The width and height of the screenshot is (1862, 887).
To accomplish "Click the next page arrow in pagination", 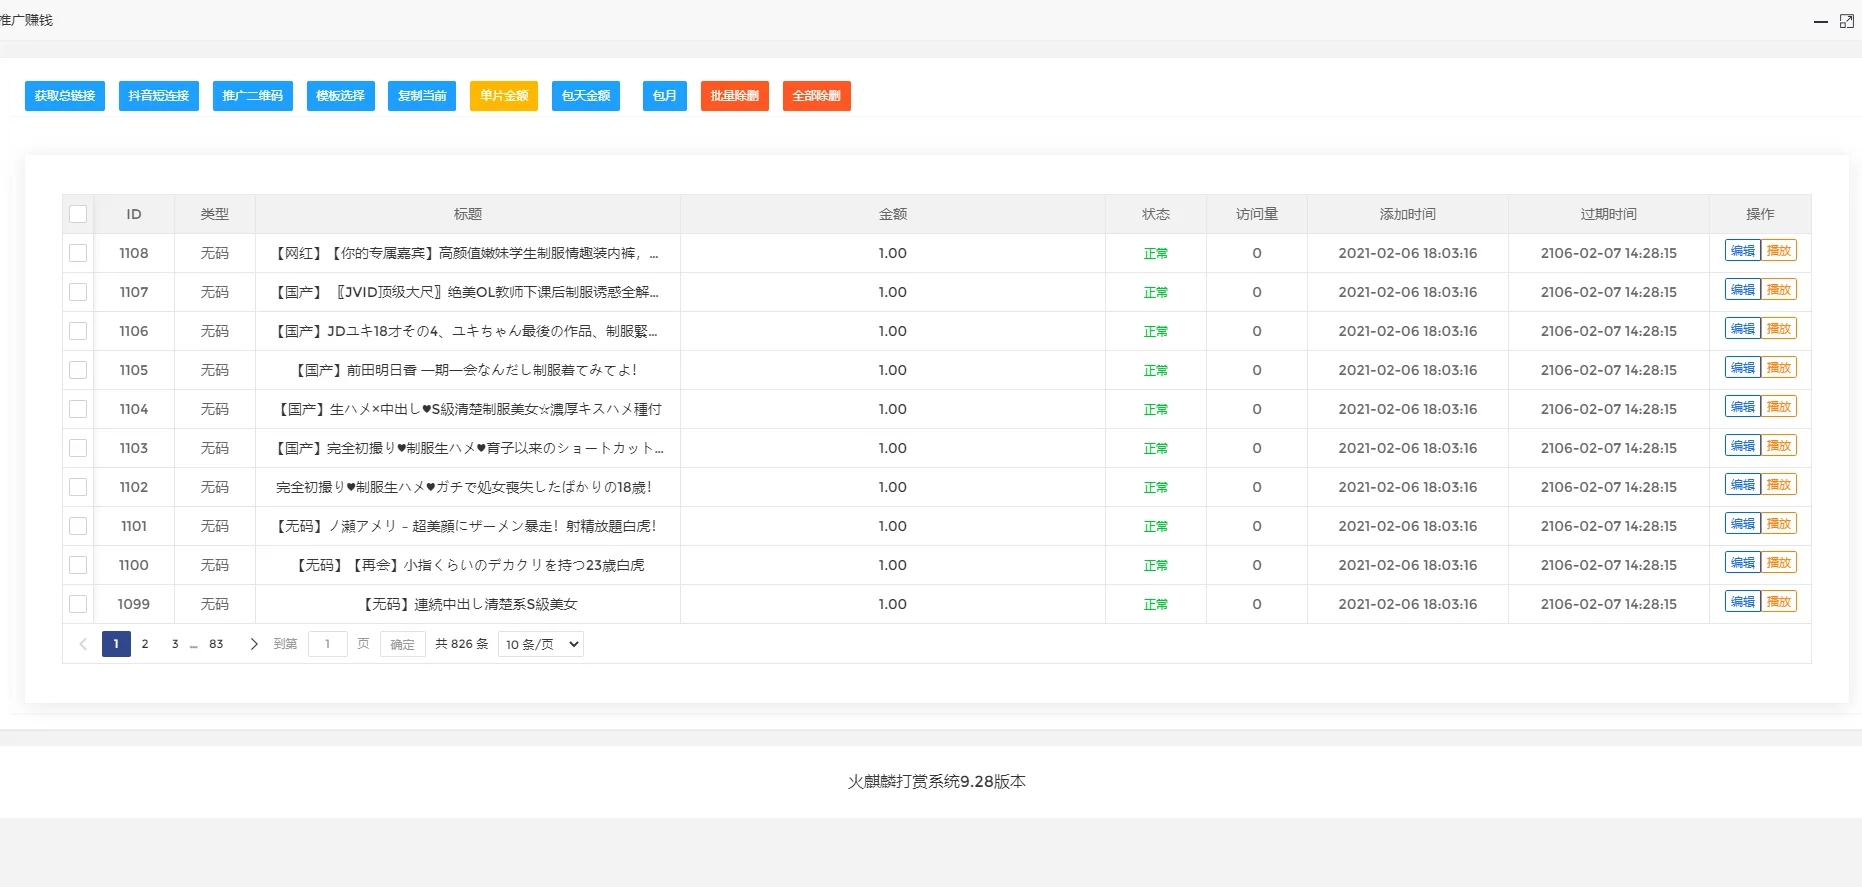I will 254,644.
